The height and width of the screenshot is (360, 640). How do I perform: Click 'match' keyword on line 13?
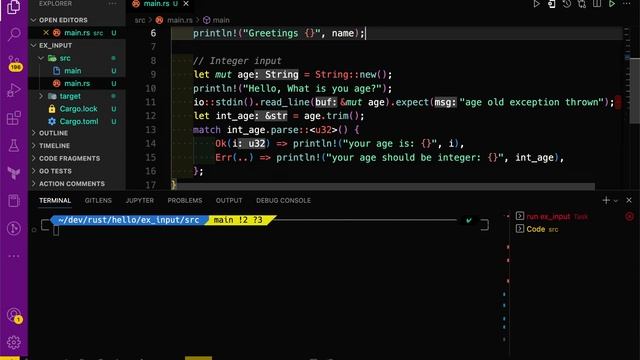tap(207, 130)
